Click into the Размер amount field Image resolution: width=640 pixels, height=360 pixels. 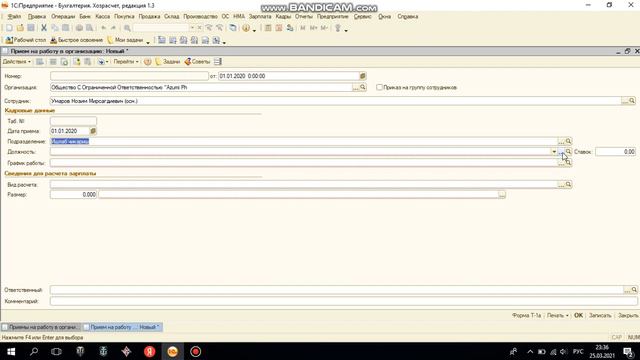point(73,195)
